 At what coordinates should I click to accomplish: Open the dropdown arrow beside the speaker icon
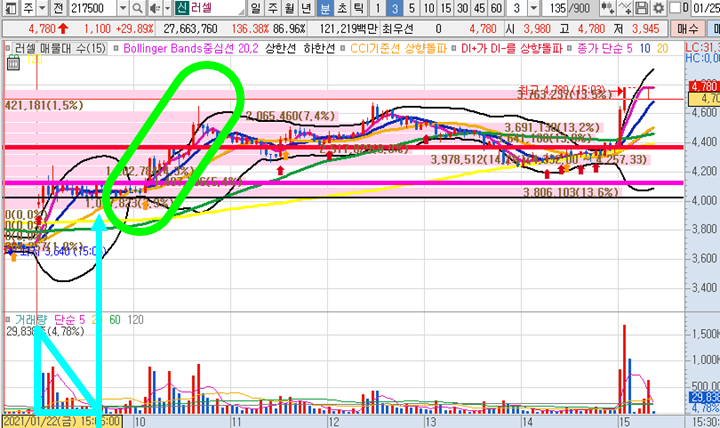tap(167, 8)
